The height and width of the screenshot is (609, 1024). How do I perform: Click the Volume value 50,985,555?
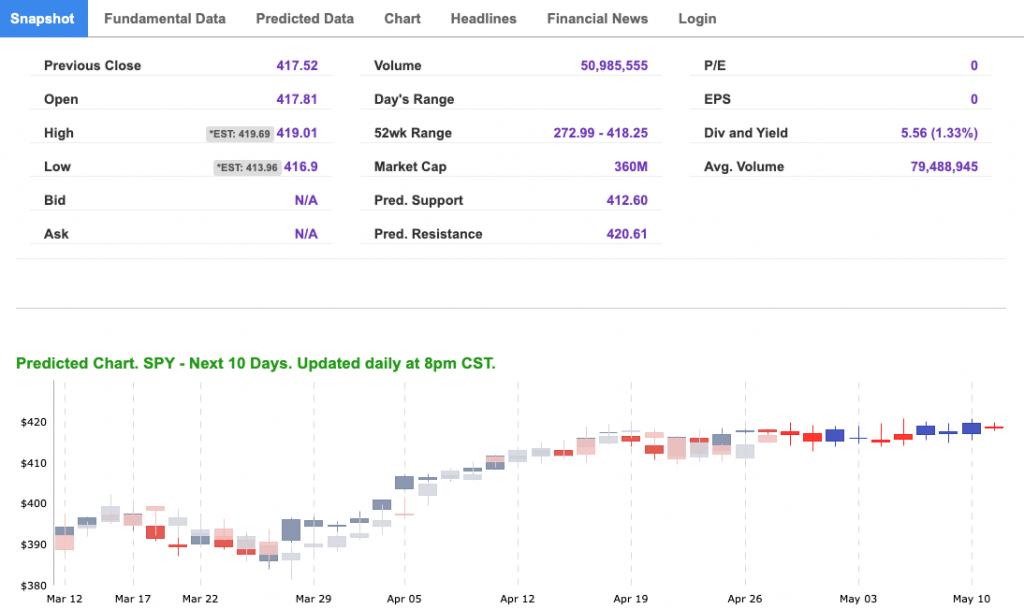point(614,66)
